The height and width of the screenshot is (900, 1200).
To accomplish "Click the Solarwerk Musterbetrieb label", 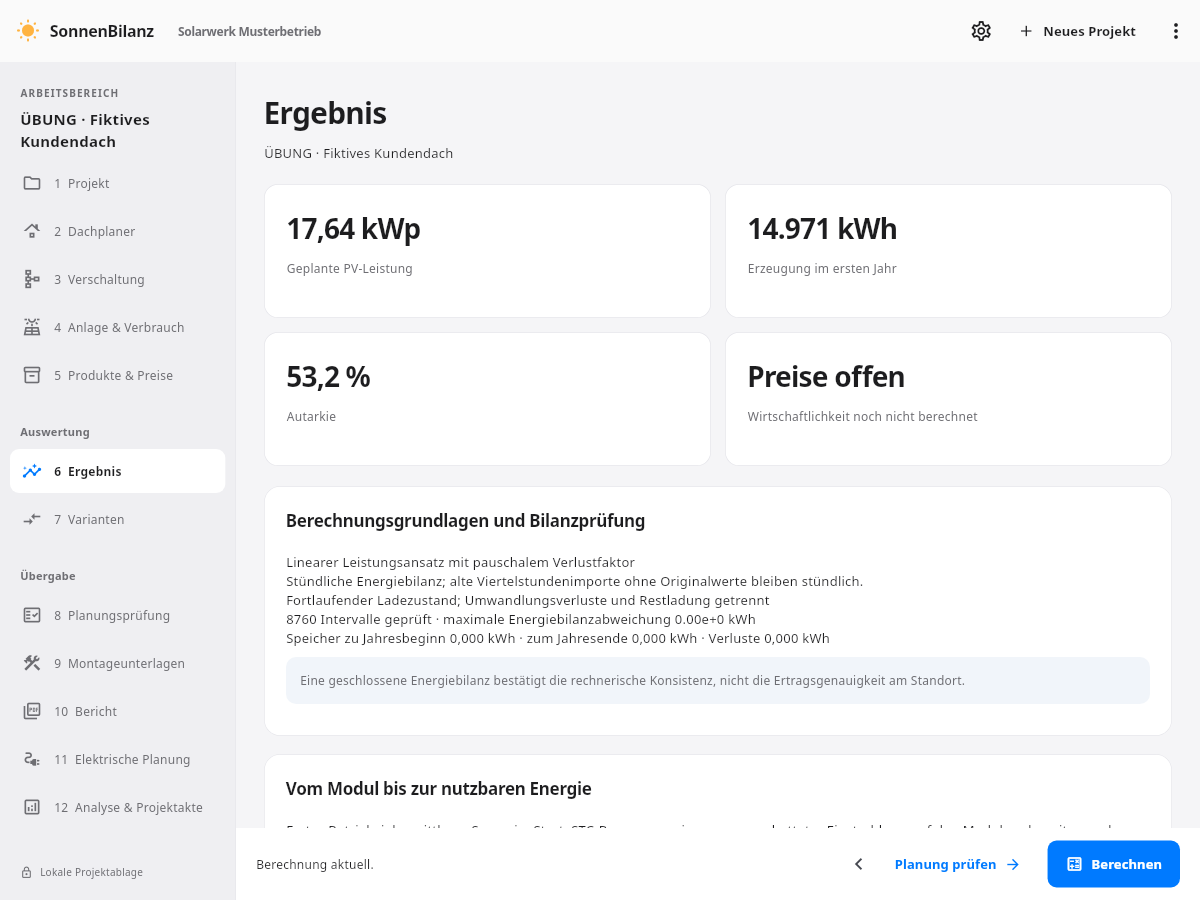I will click(x=249, y=31).
